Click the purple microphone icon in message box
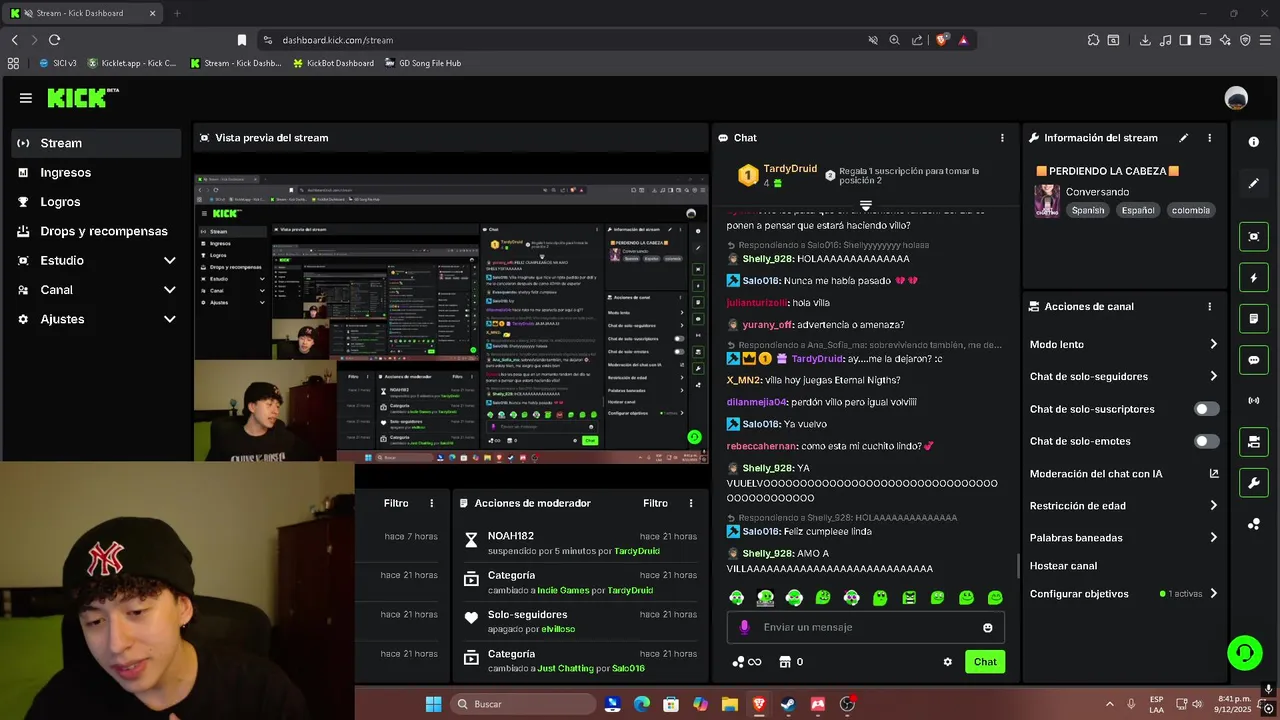The height and width of the screenshot is (720, 1280). tap(744, 627)
